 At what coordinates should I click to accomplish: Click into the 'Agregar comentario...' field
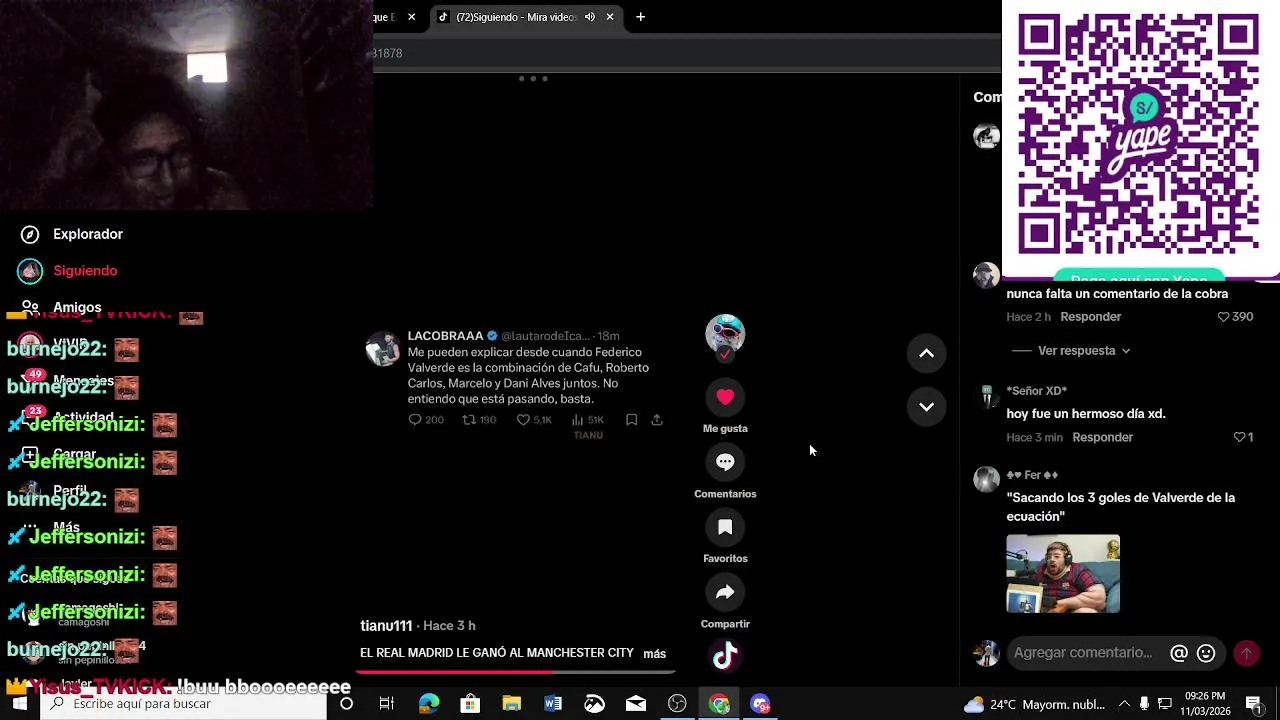click(x=1084, y=653)
